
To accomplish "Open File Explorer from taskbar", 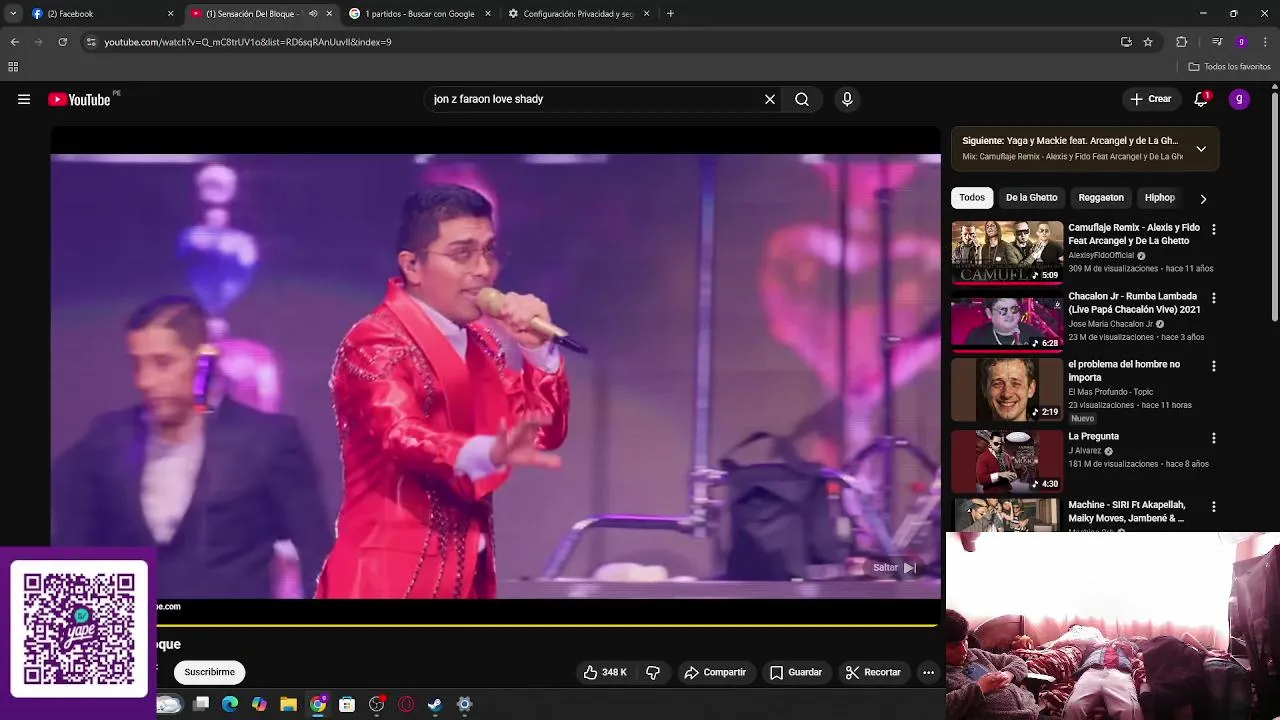I will point(288,704).
